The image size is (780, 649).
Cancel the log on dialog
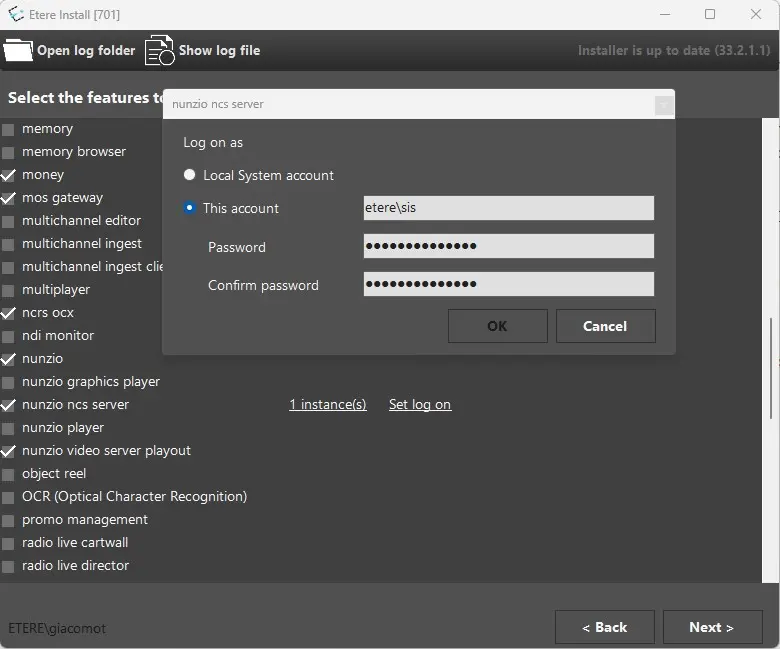pos(605,326)
